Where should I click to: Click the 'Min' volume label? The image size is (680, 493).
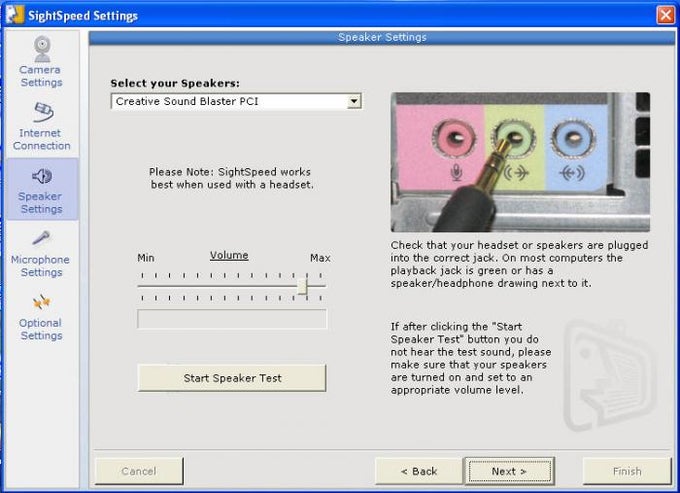pos(146,258)
